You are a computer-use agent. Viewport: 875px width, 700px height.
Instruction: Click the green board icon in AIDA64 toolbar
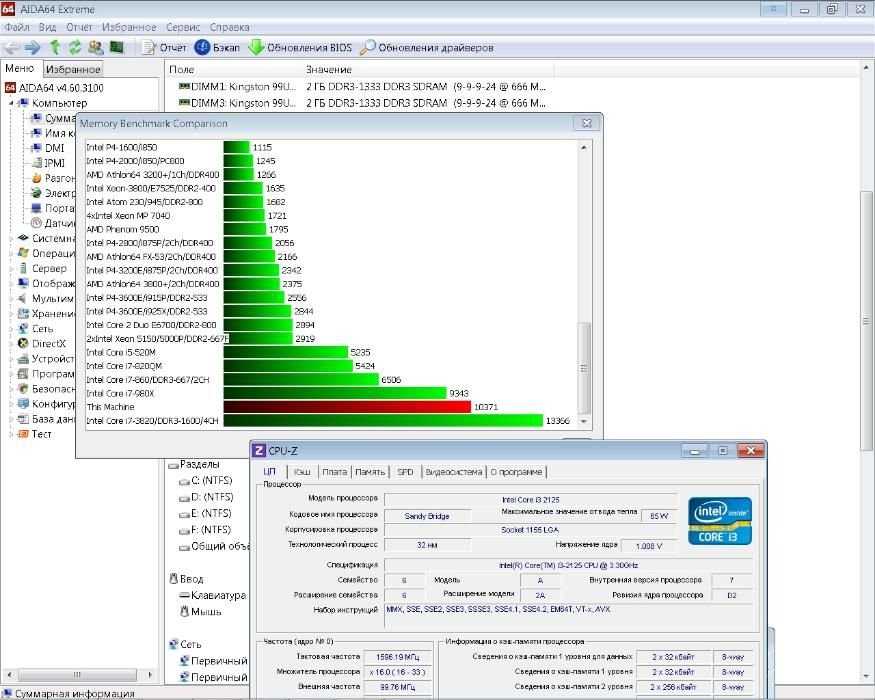pyautogui.click(x=116, y=48)
